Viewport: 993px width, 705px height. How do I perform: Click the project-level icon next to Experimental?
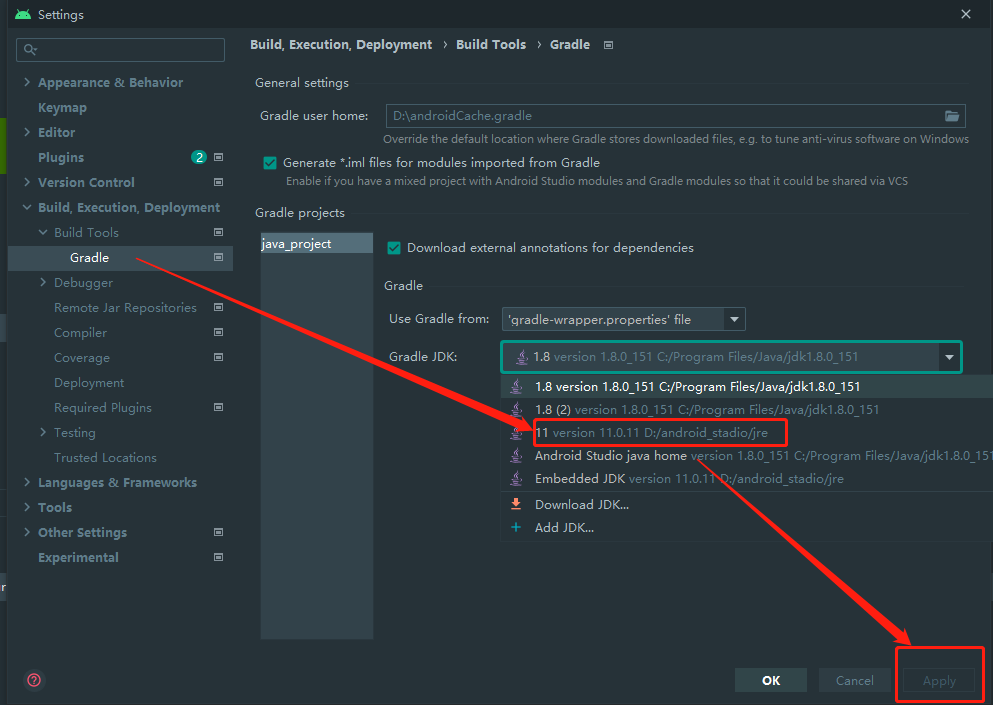click(218, 557)
